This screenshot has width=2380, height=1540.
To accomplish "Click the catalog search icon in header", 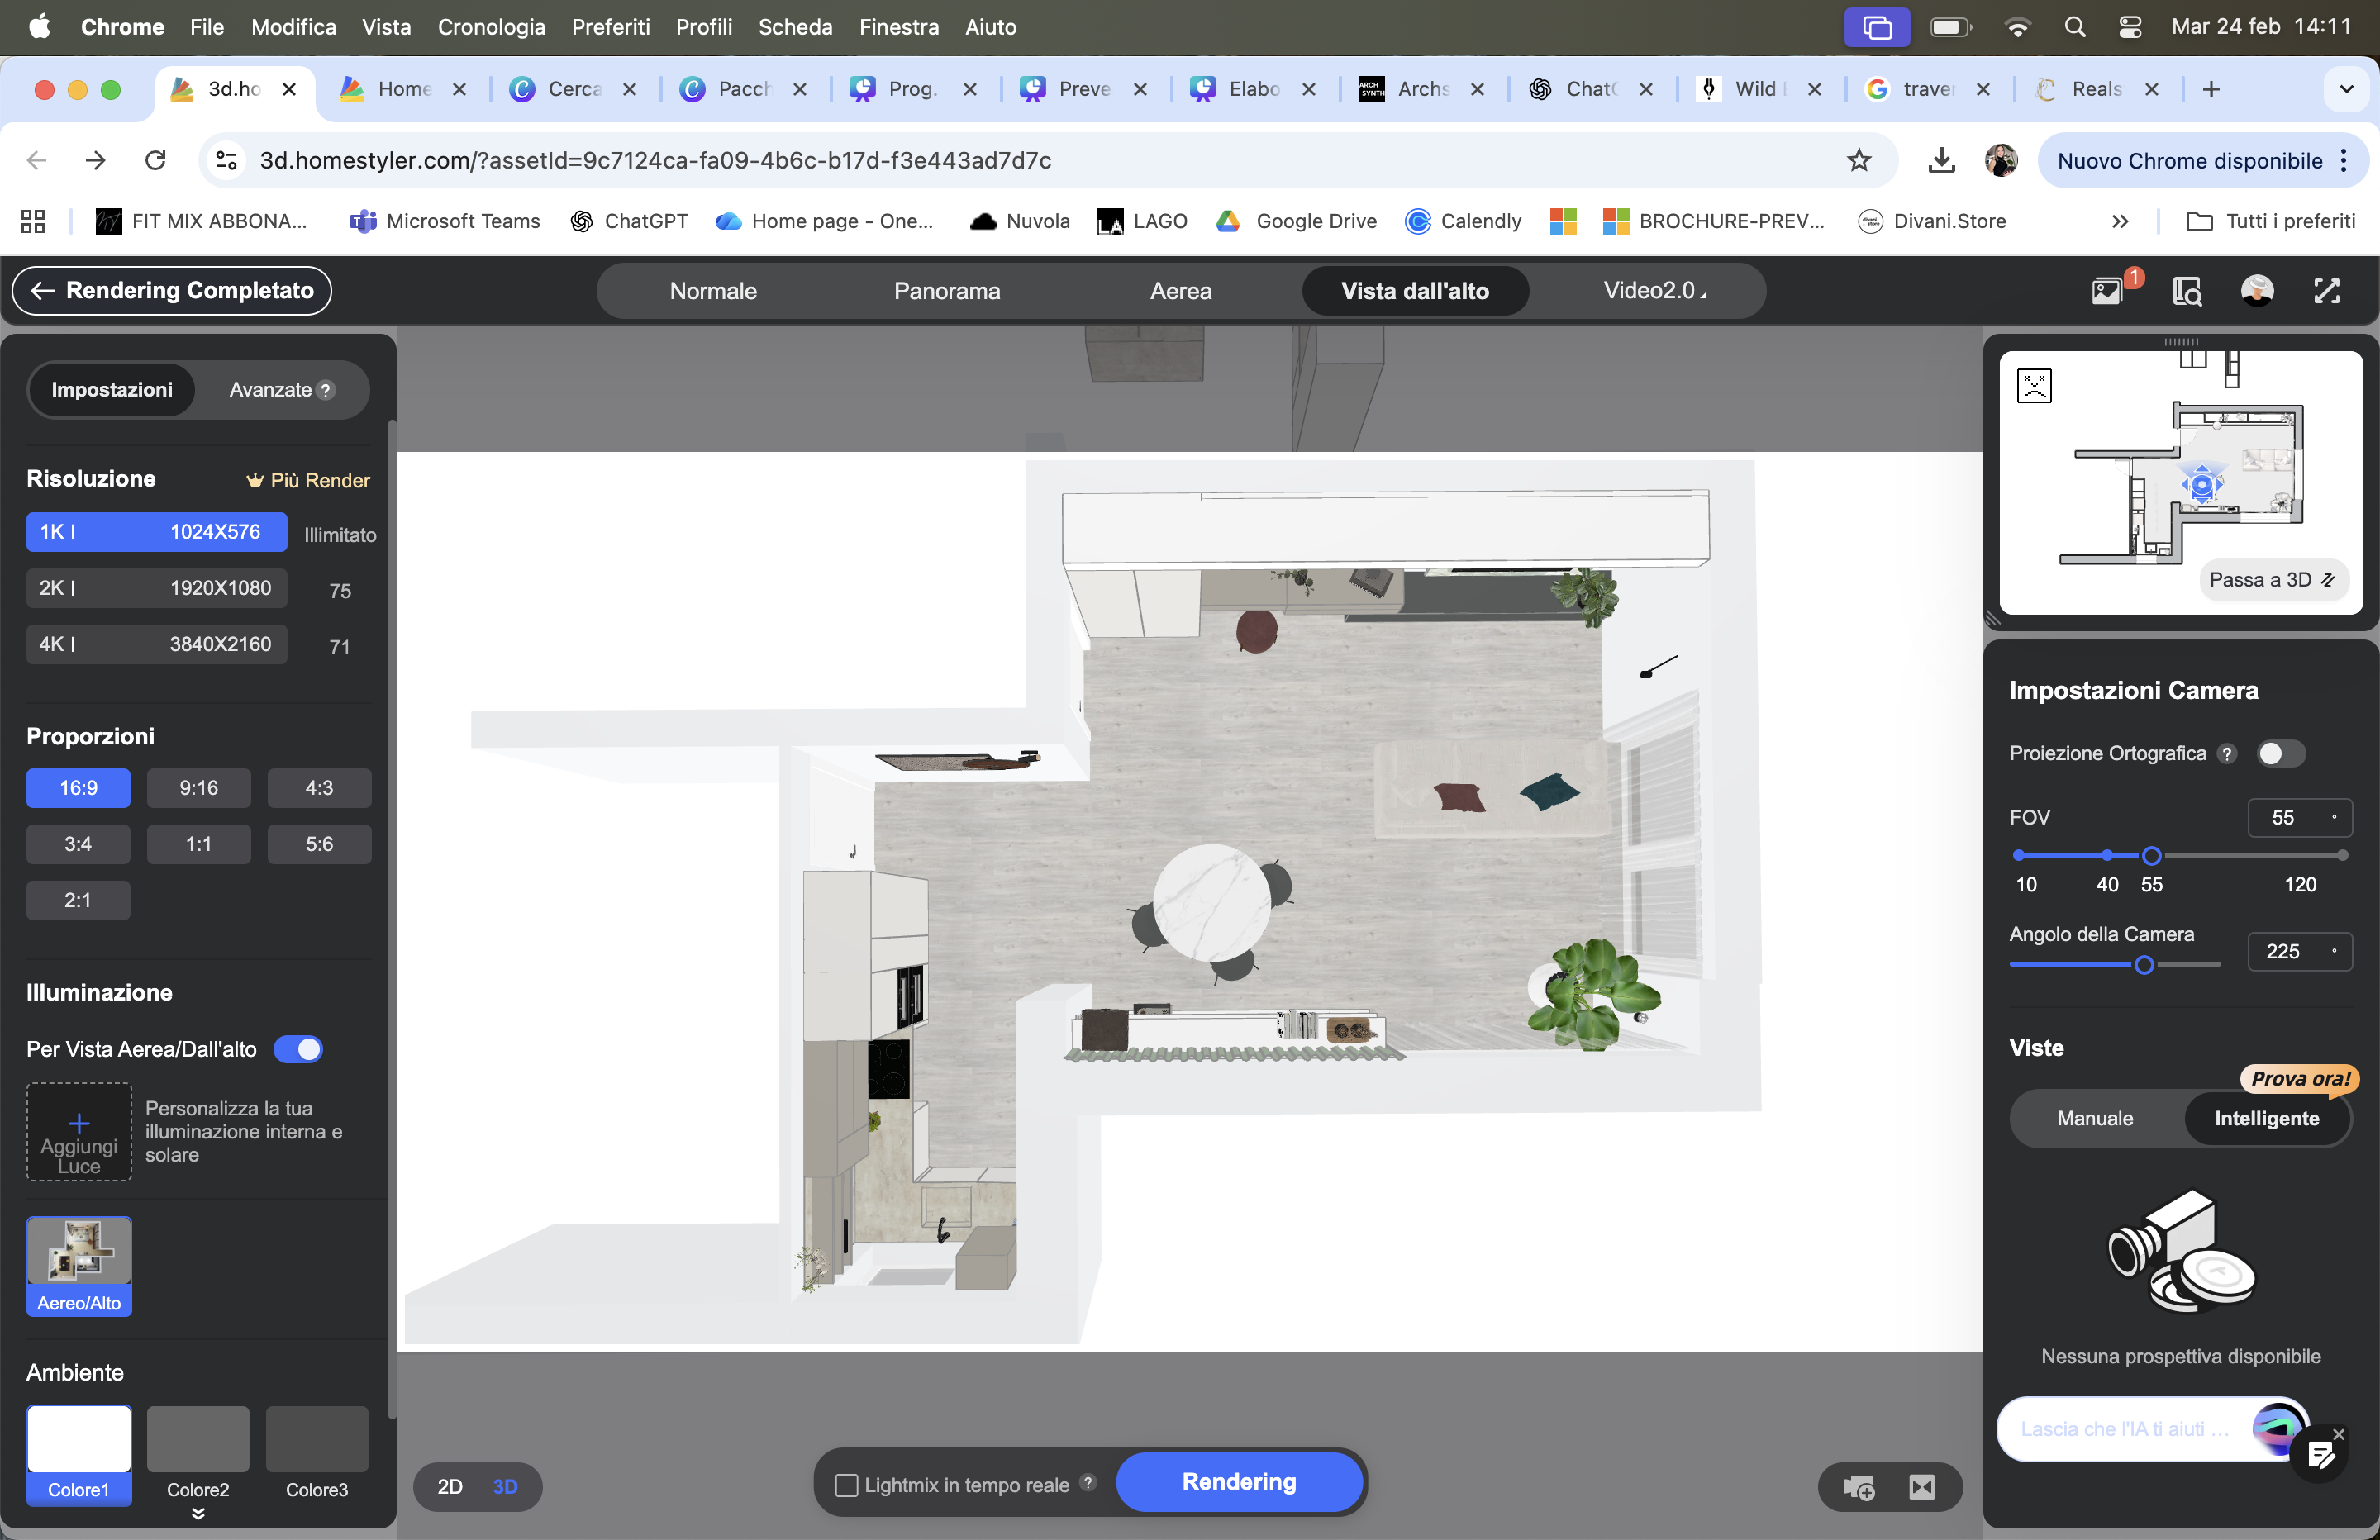I will (x=2187, y=291).
